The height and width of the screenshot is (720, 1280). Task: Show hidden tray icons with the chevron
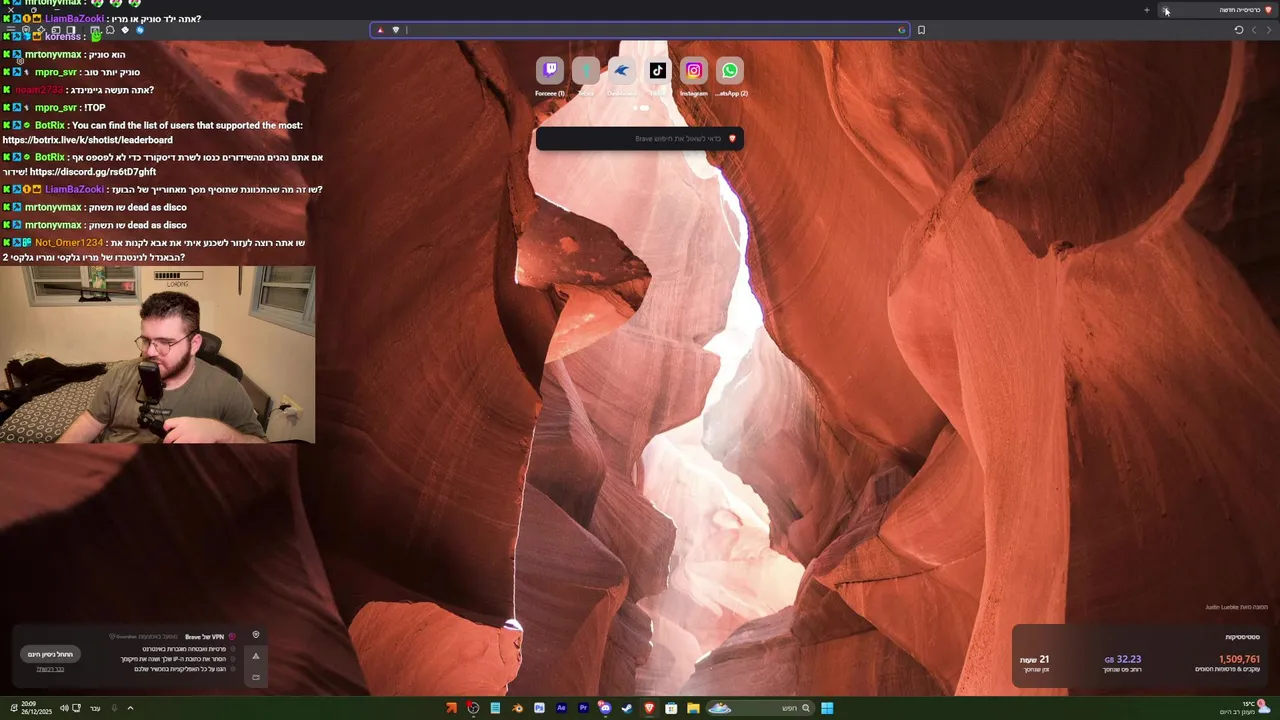point(130,708)
